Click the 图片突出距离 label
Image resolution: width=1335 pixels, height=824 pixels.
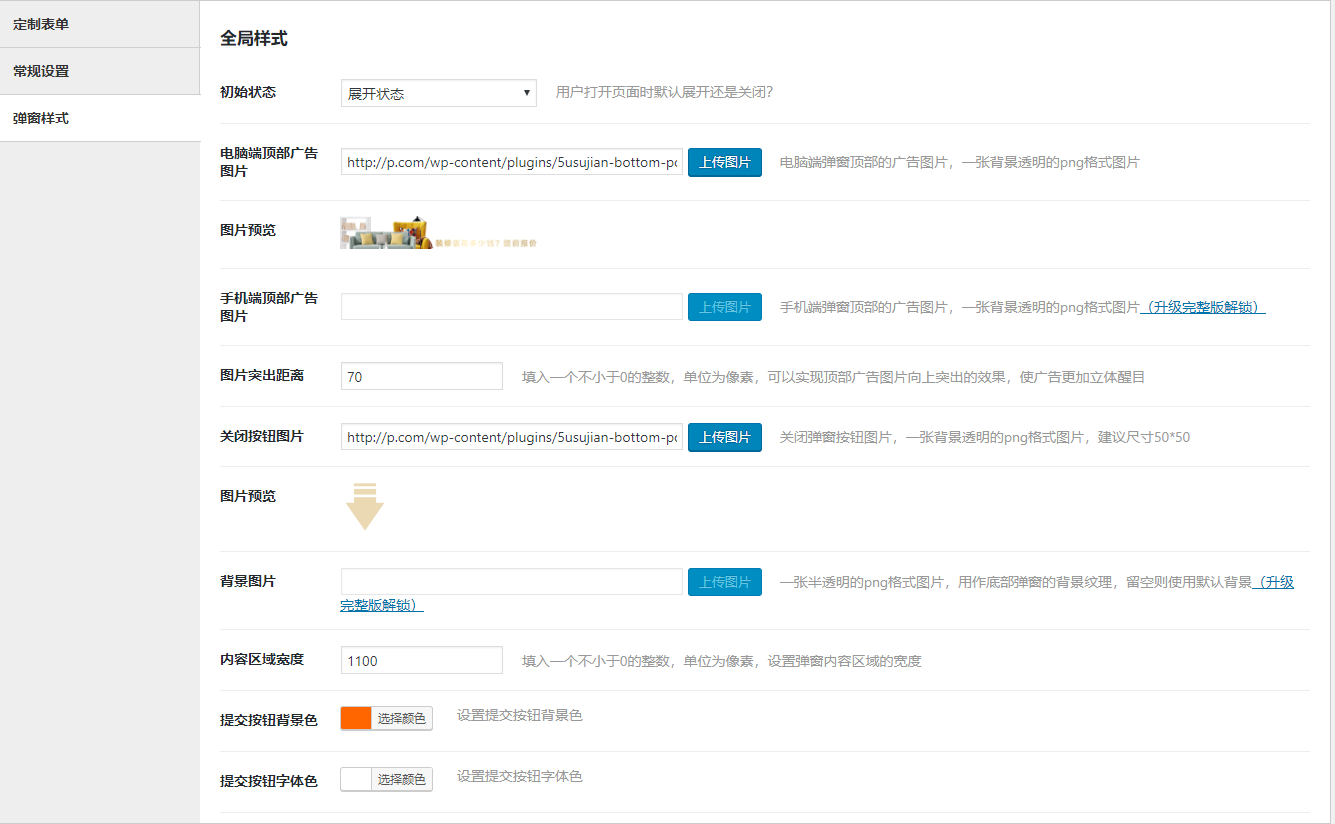[x=262, y=375]
